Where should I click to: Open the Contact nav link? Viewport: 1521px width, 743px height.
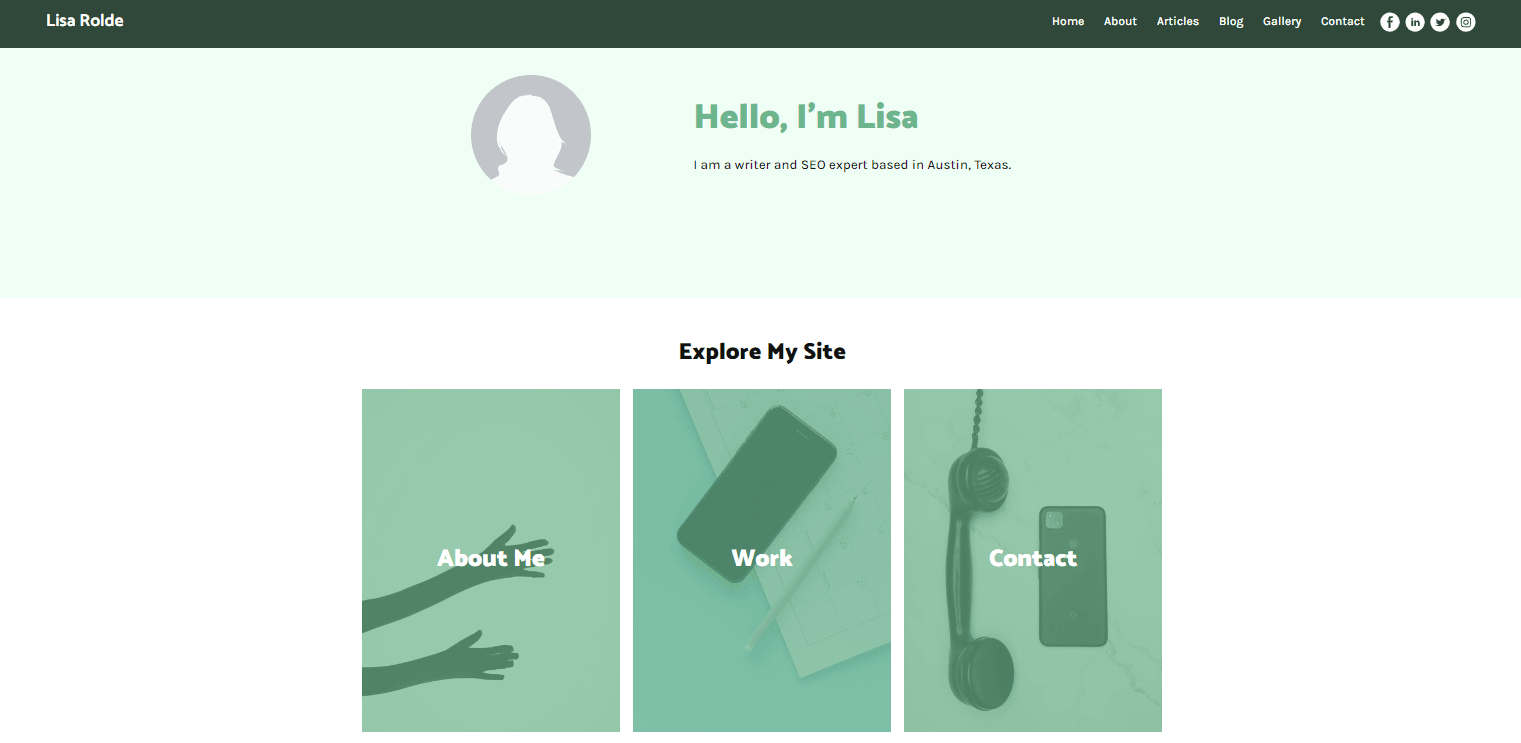point(1342,21)
